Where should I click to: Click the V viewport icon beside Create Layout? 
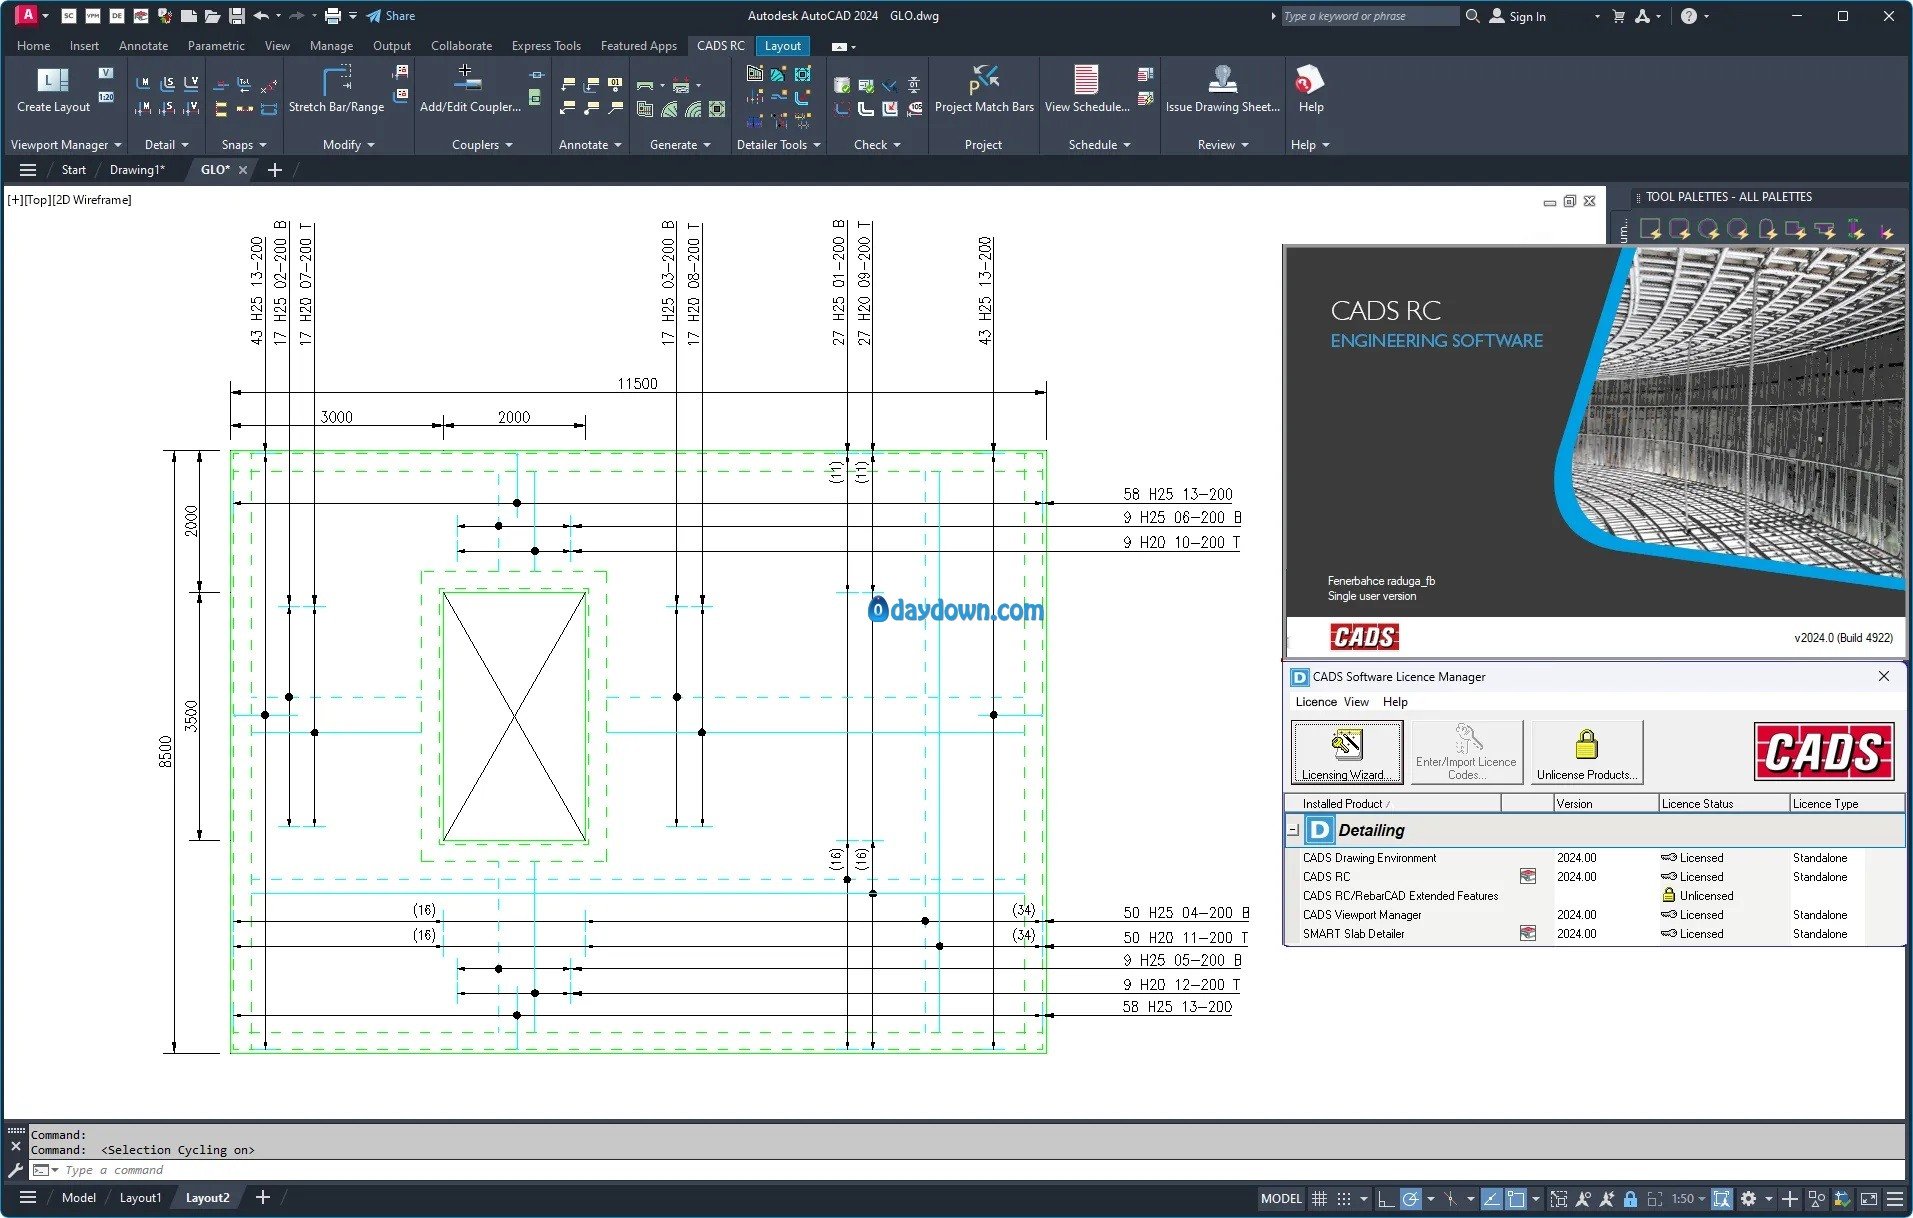click(x=106, y=73)
